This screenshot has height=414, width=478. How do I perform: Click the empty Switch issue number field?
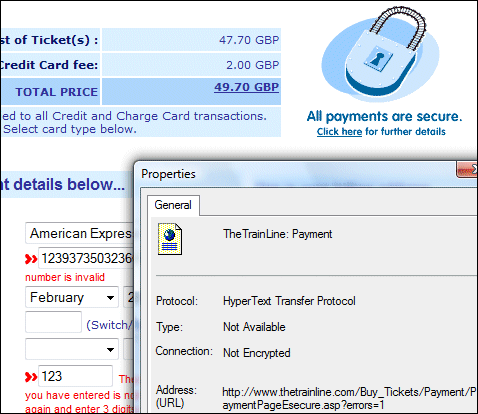(x=53, y=322)
